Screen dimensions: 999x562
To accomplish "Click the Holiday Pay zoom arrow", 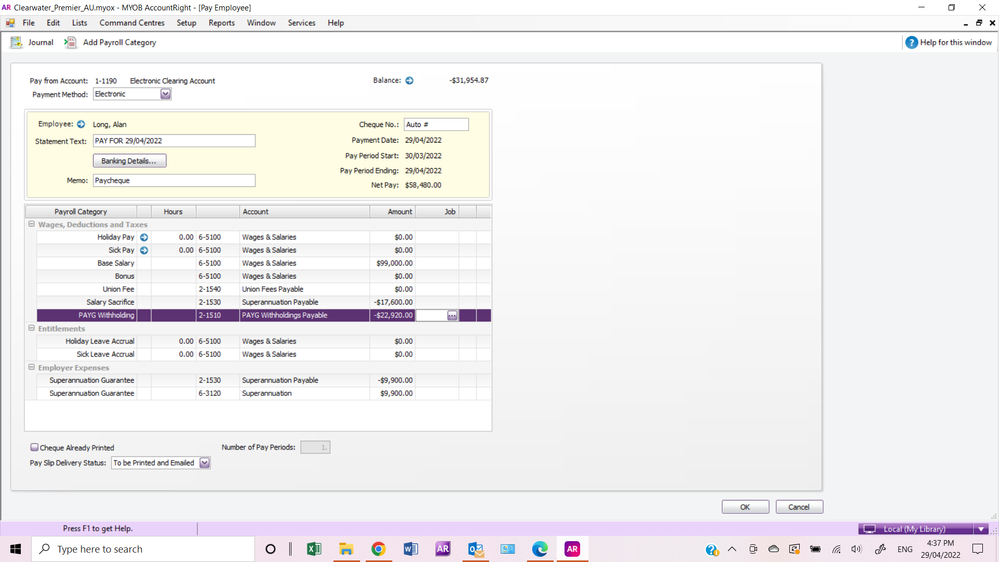I will (x=144, y=237).
